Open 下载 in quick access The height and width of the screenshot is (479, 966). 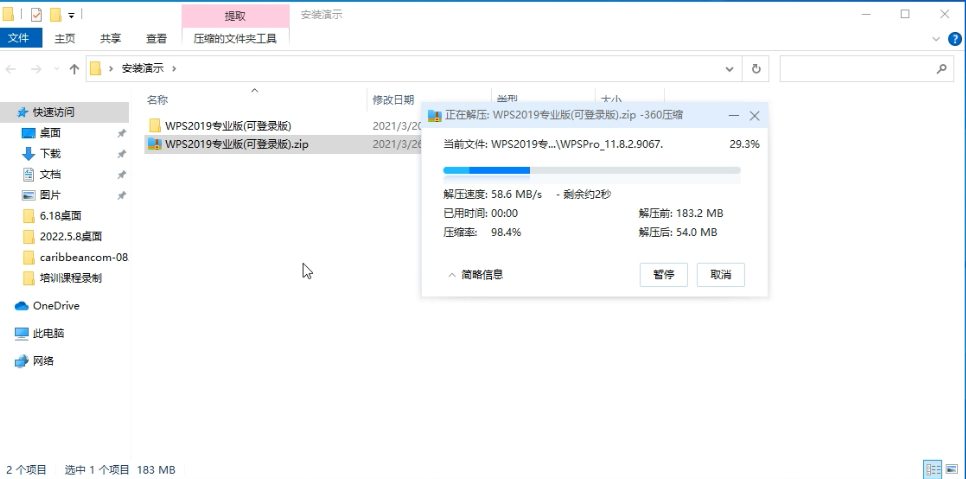click(x=50, y=153)
